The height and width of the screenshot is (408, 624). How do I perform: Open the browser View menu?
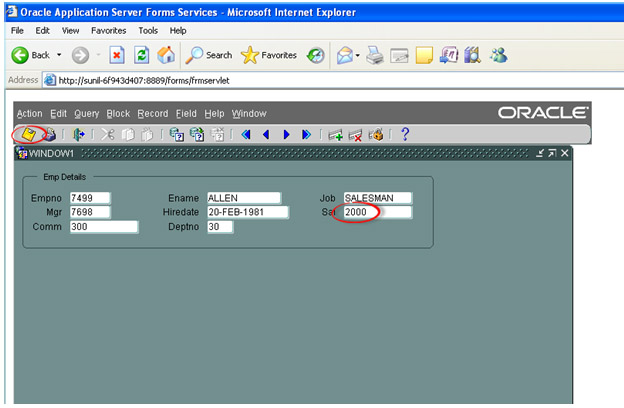[x=70, y=31]
